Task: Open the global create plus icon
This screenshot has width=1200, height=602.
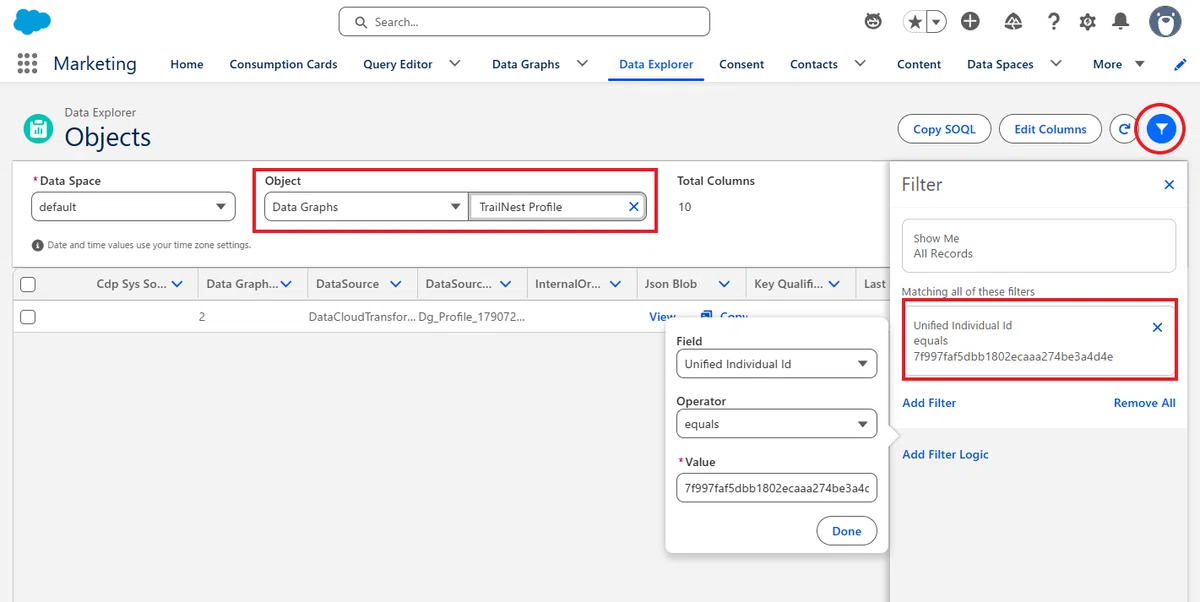Action: 970,21
